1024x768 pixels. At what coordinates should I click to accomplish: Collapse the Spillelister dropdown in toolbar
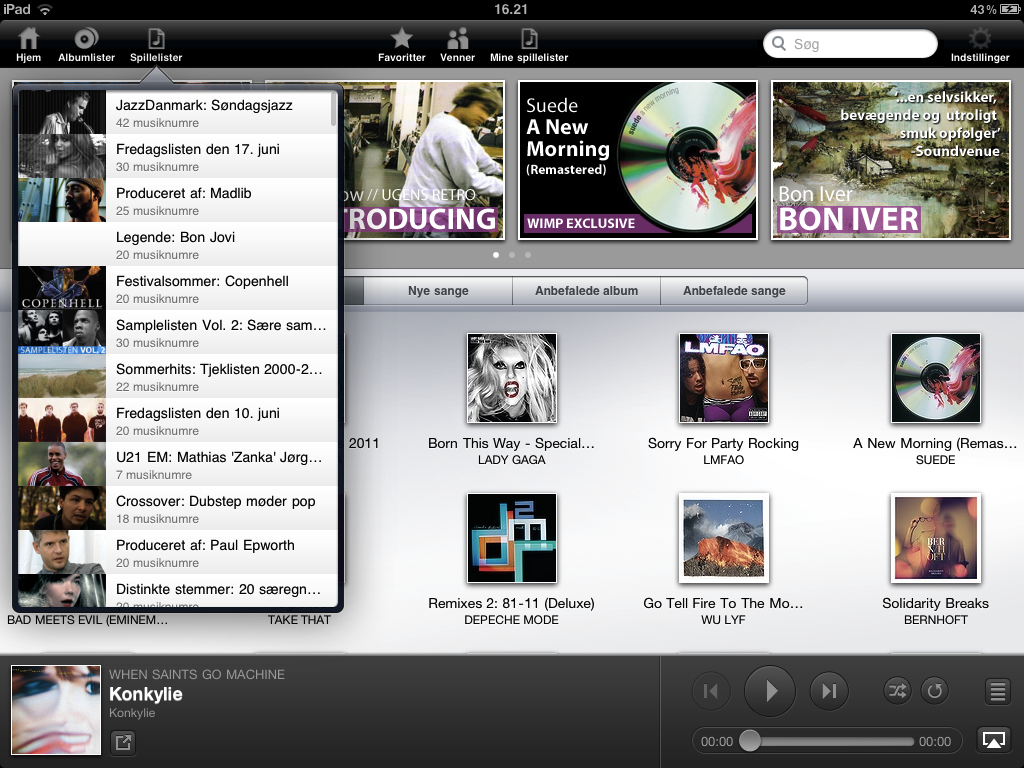[156, 45]
